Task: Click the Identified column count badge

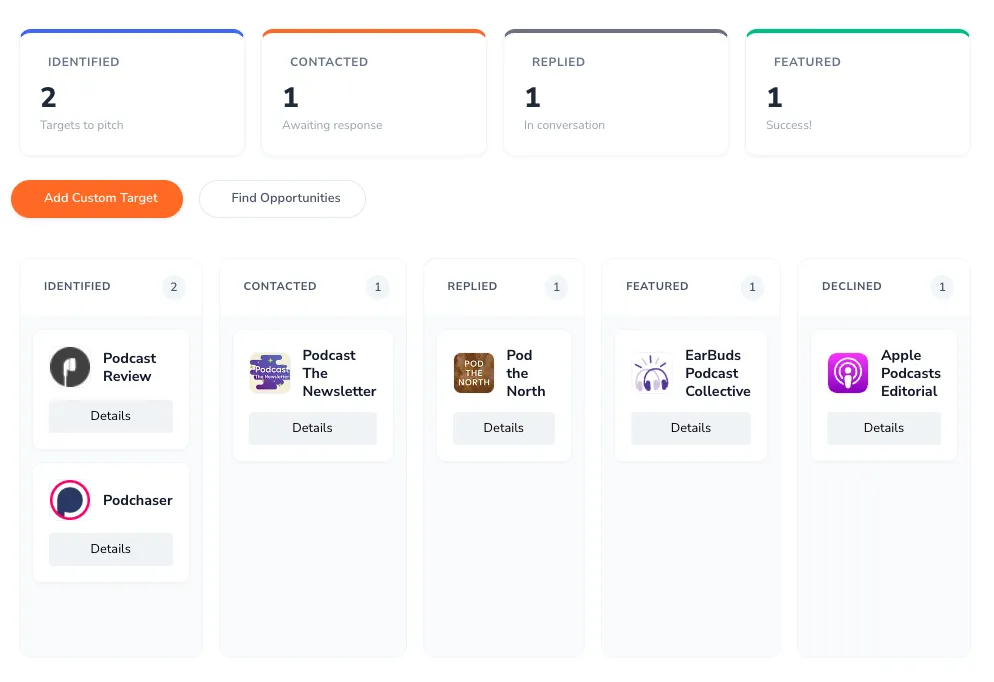Action: coord(173,288)
